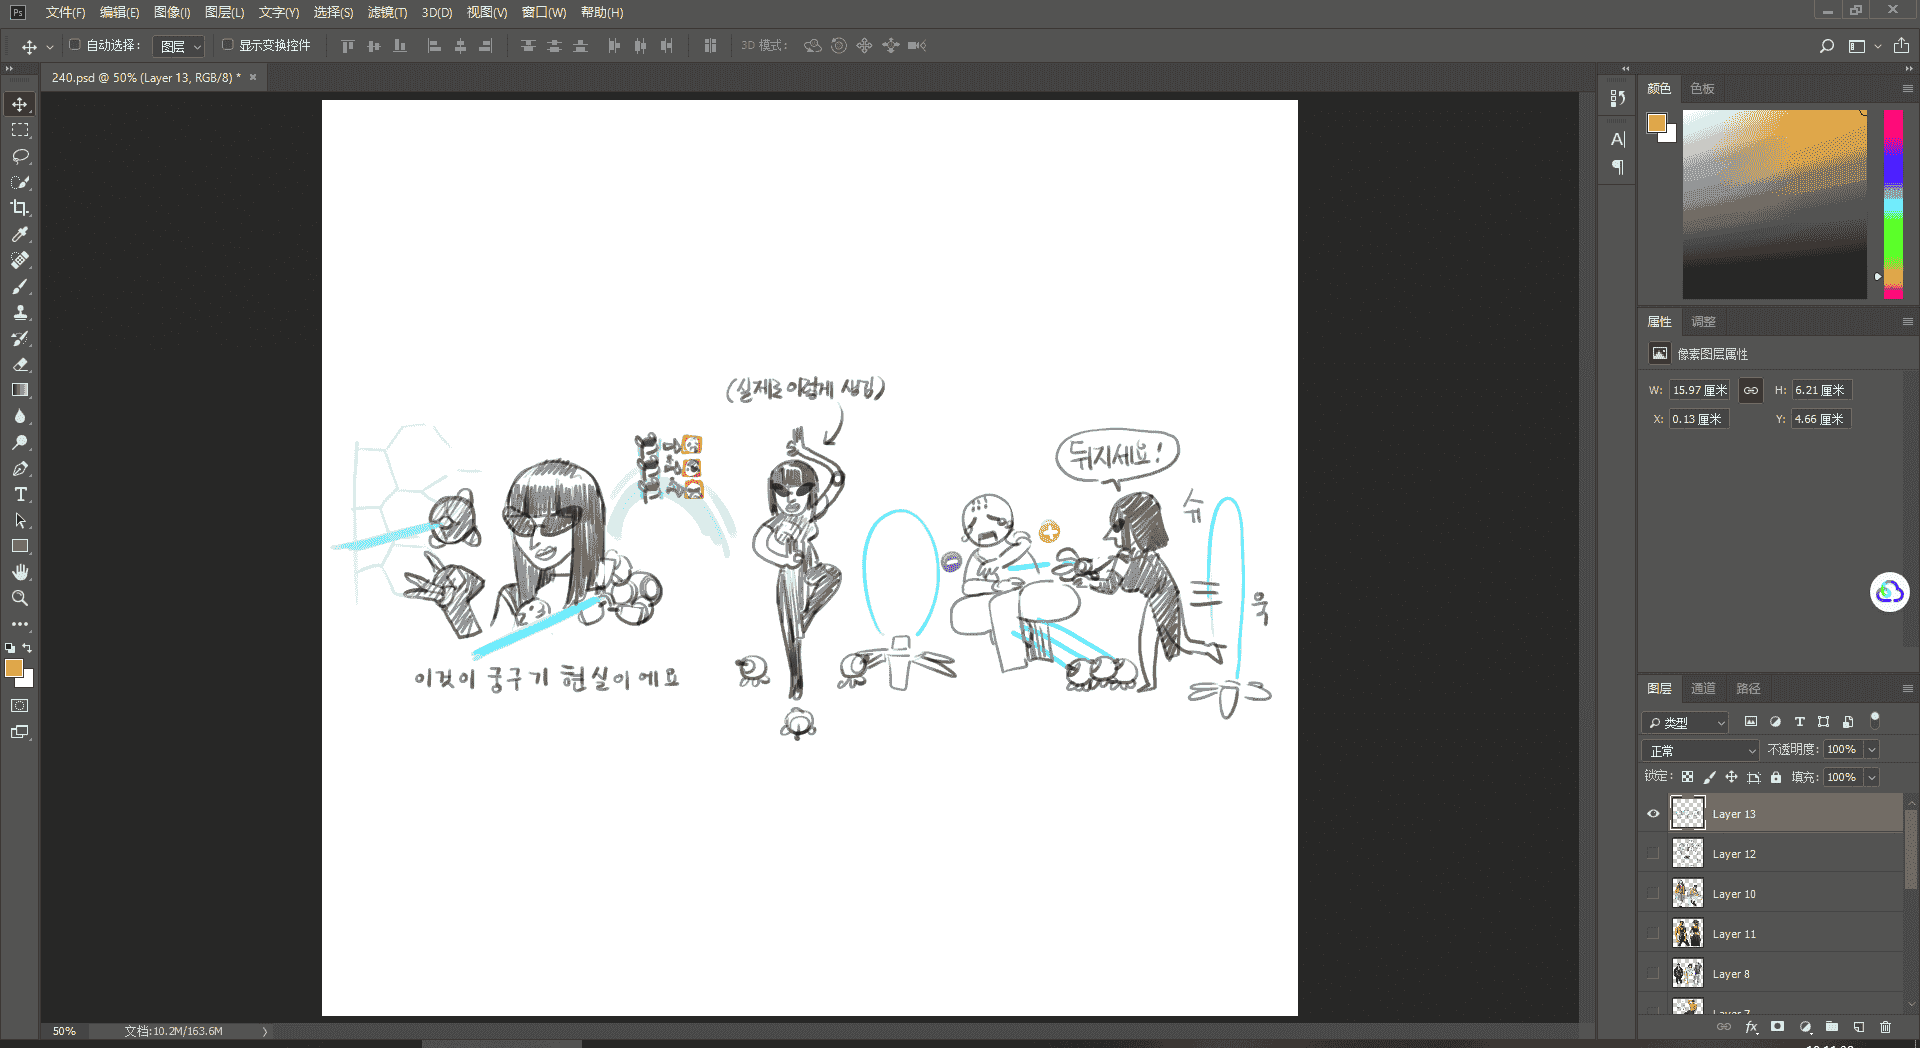1920x1048 pixels.
Task: Open the blend mode dropdown
Action: (x=1700, y=750)
